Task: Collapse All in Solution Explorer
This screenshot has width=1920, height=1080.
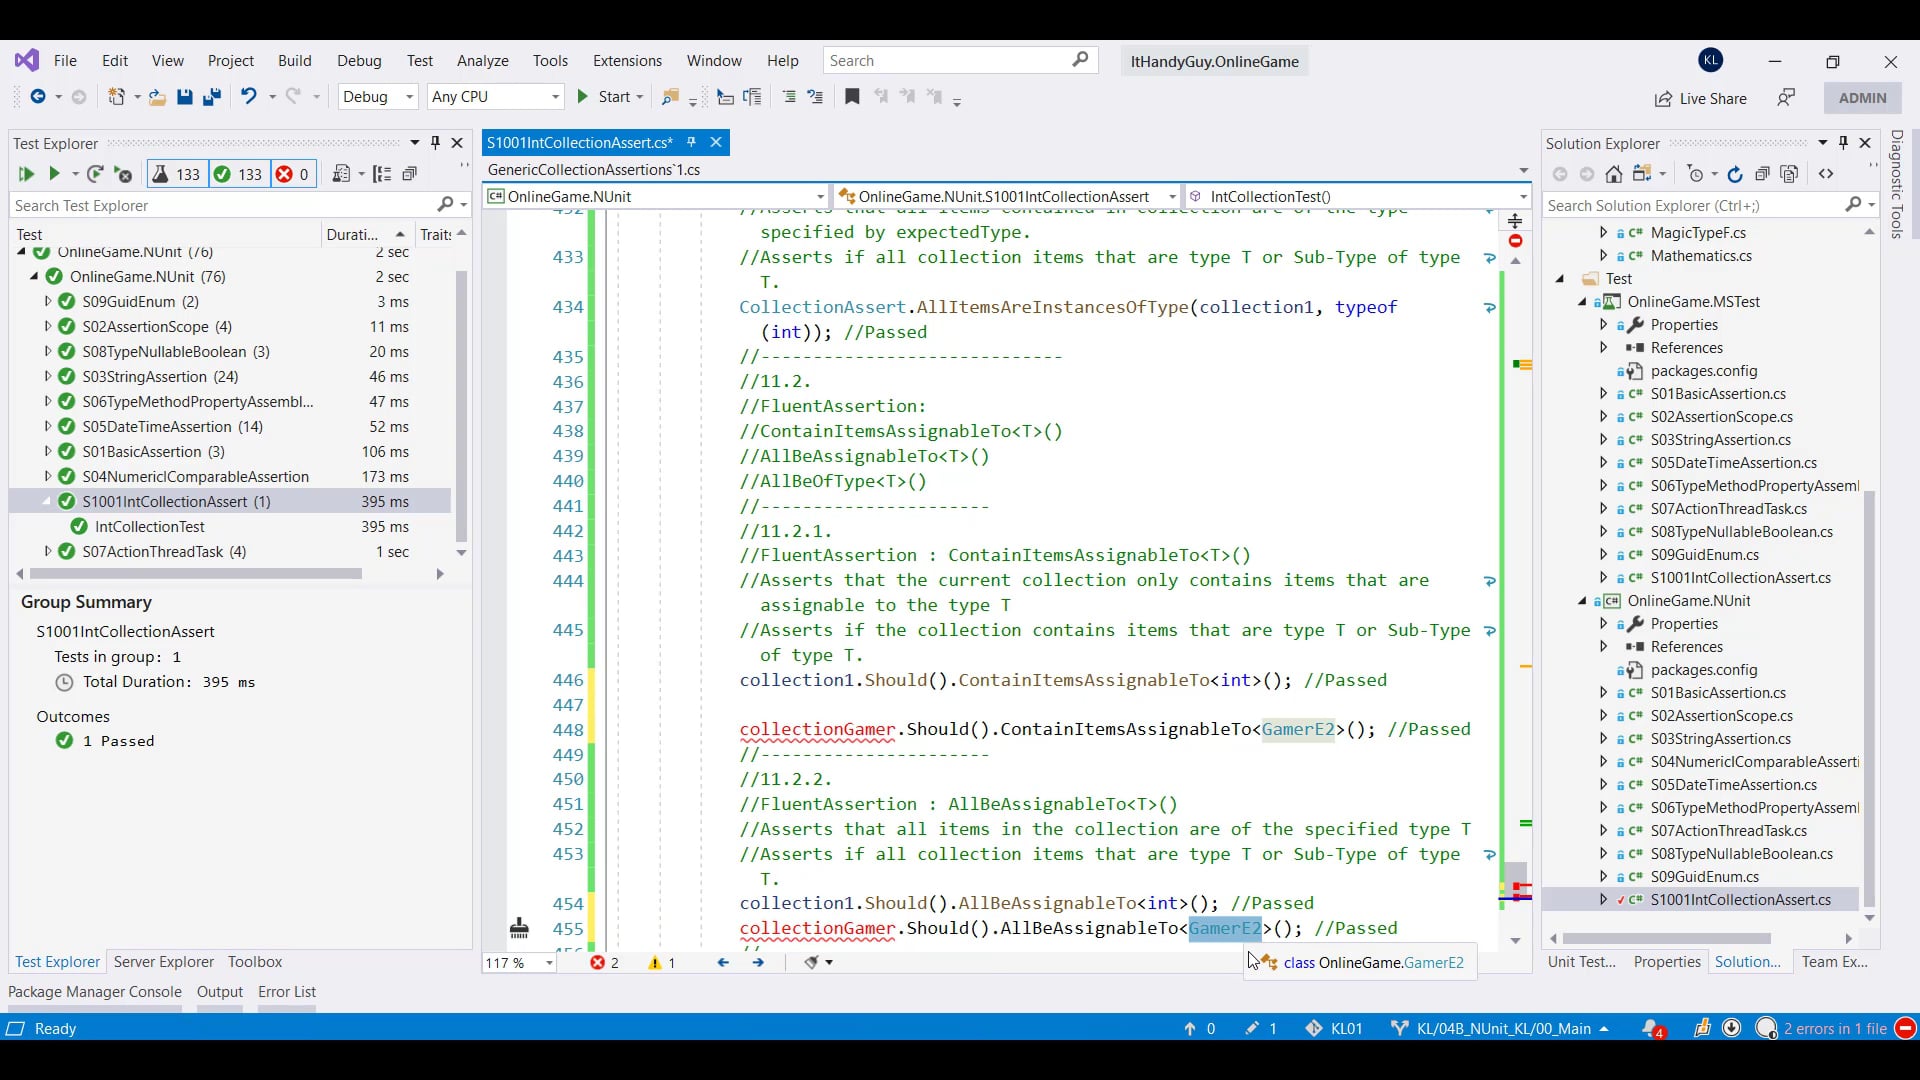Action: coord(1763,173)
